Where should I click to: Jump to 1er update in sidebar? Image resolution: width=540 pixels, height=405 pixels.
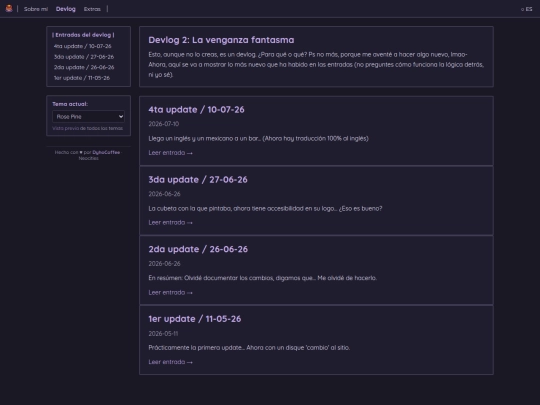[x=82, y=78]
